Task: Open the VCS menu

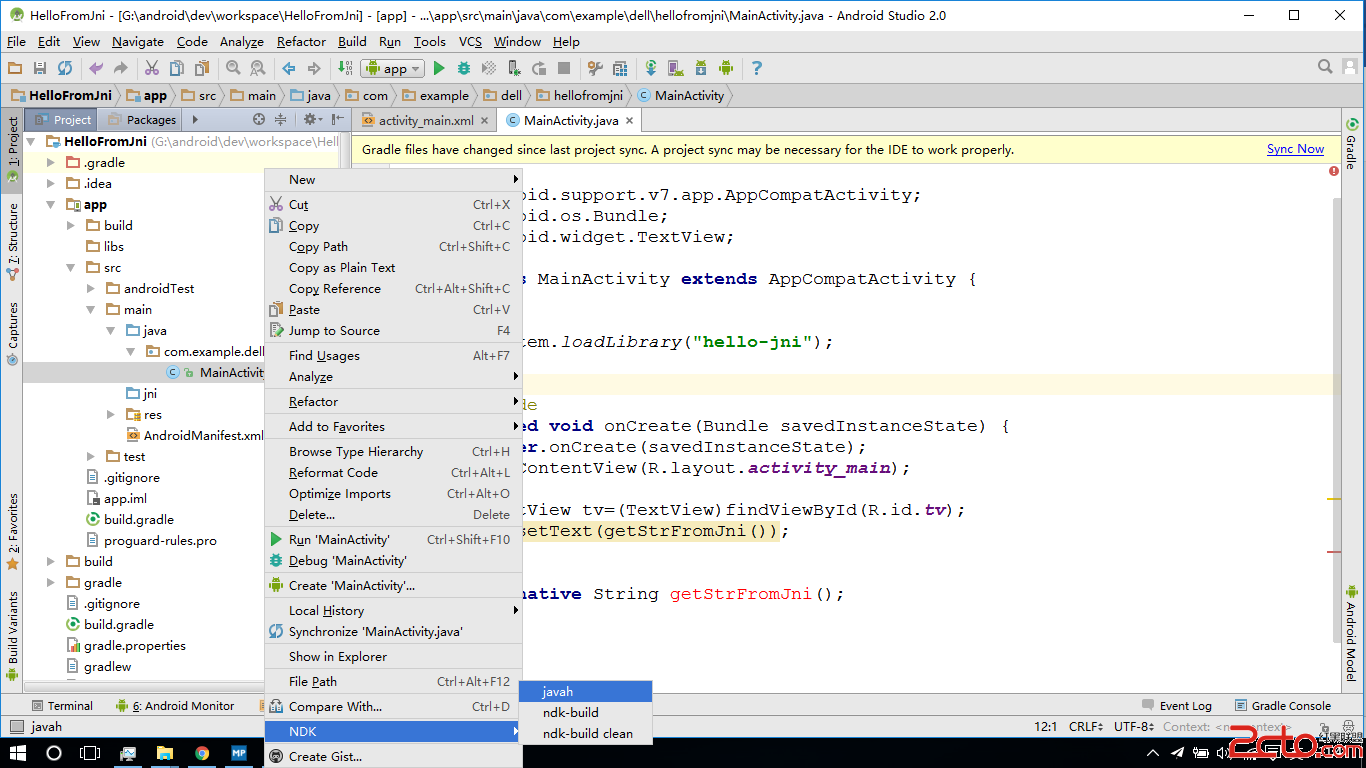Action: coord(470,41)
